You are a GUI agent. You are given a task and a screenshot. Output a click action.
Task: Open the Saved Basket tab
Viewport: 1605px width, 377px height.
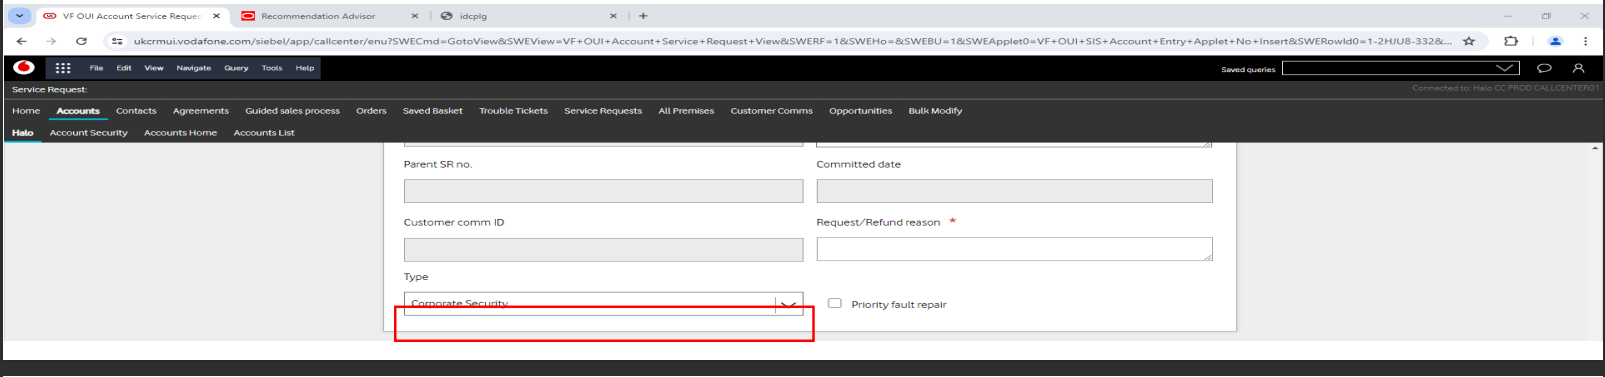click(x=433, y=111)
